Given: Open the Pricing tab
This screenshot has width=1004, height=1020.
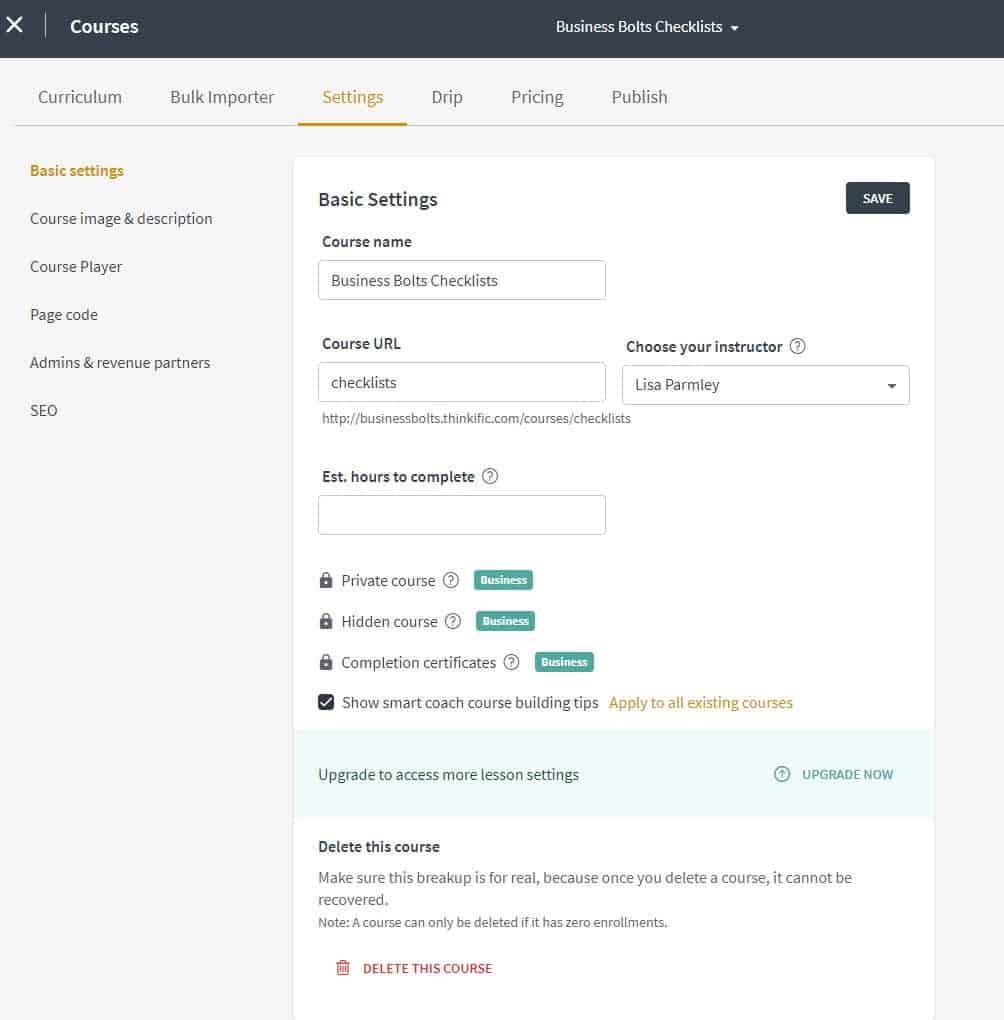Looking at the screenshot, I should (537, 97).
